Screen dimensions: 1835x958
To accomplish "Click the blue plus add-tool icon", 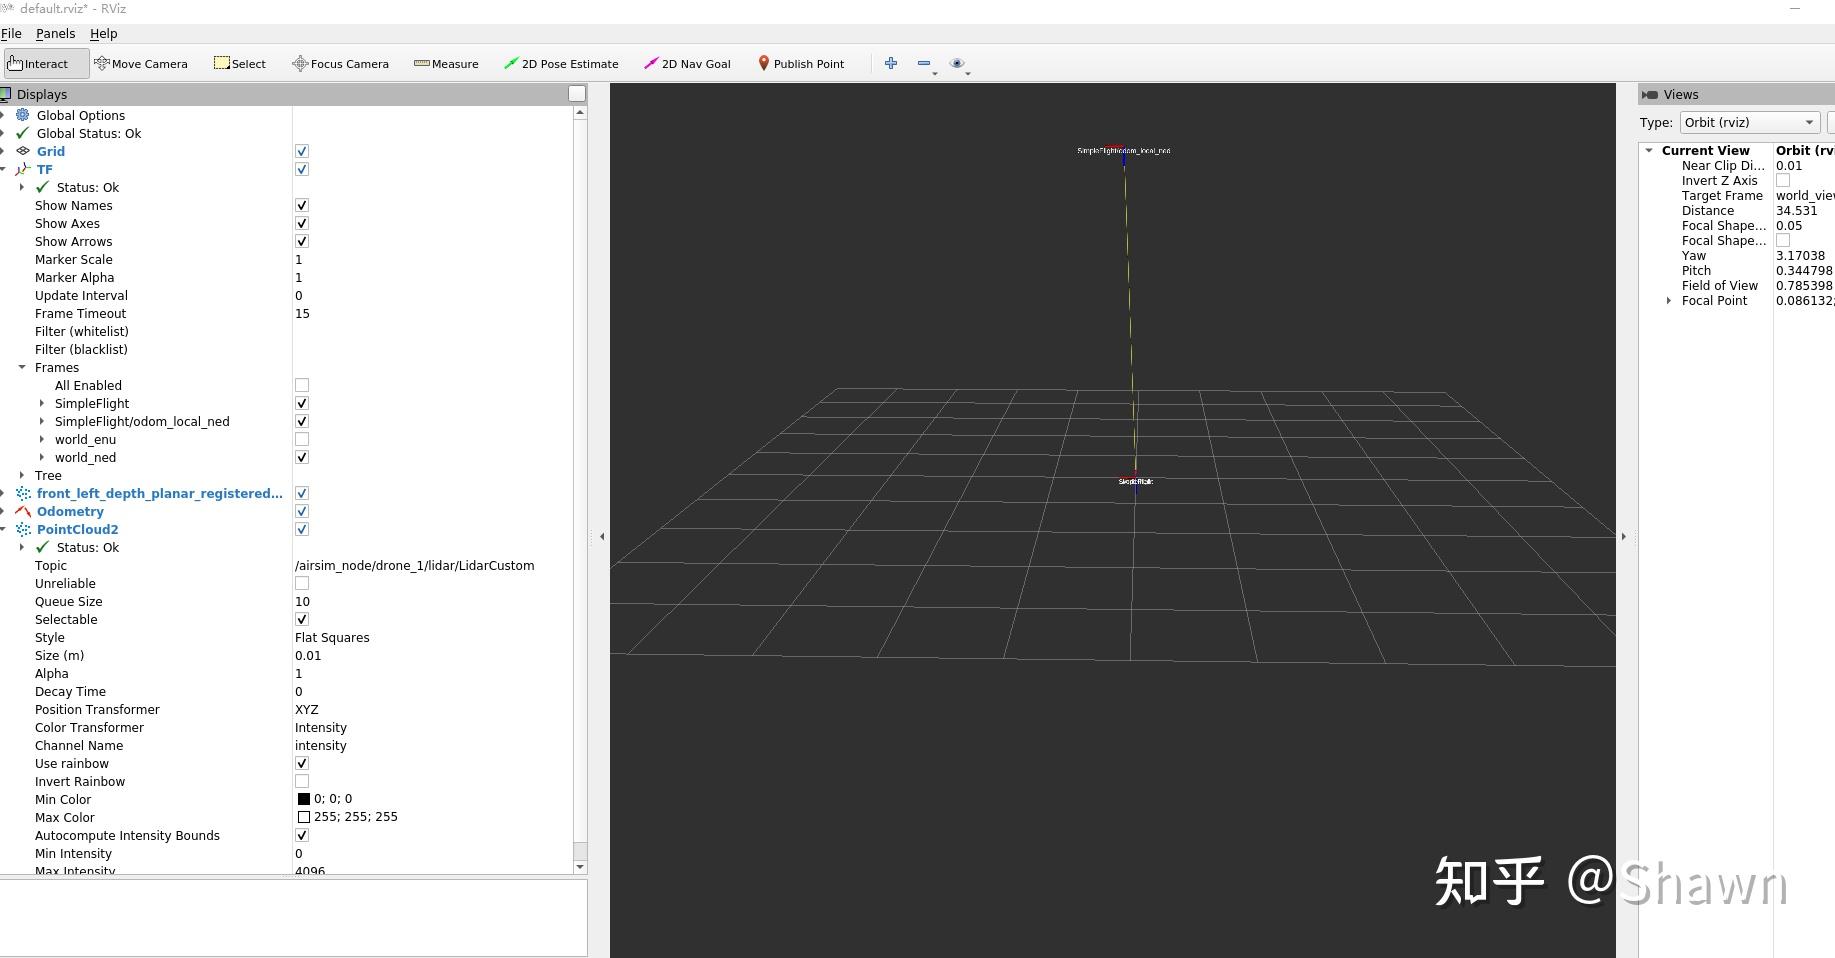I will pyautogui.click(x=891, y=63).
